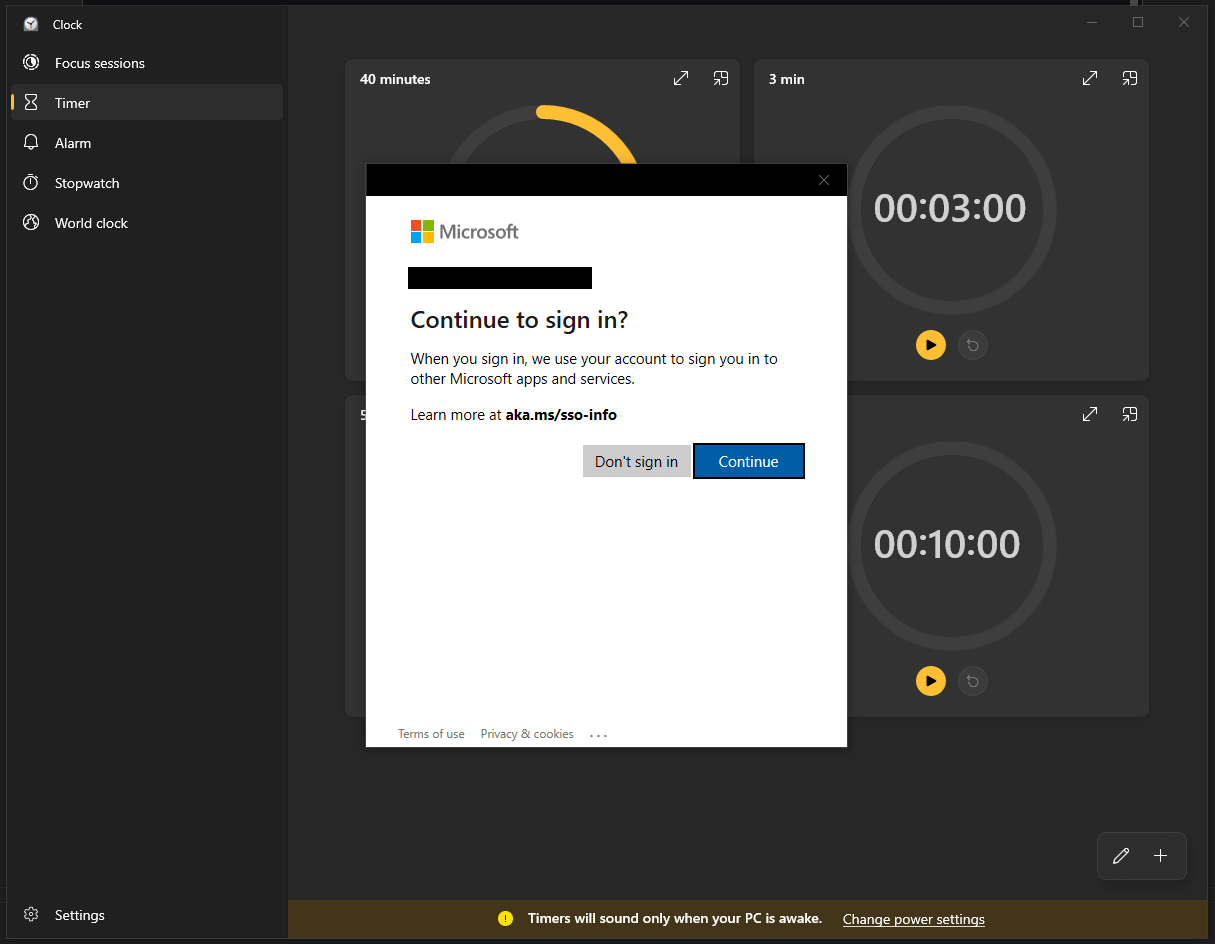Expand the 3 min timer to full view
Image resolution: width=1215 pixels, height=944 pixels.
pyautogui.click(x=1090, y=79)
